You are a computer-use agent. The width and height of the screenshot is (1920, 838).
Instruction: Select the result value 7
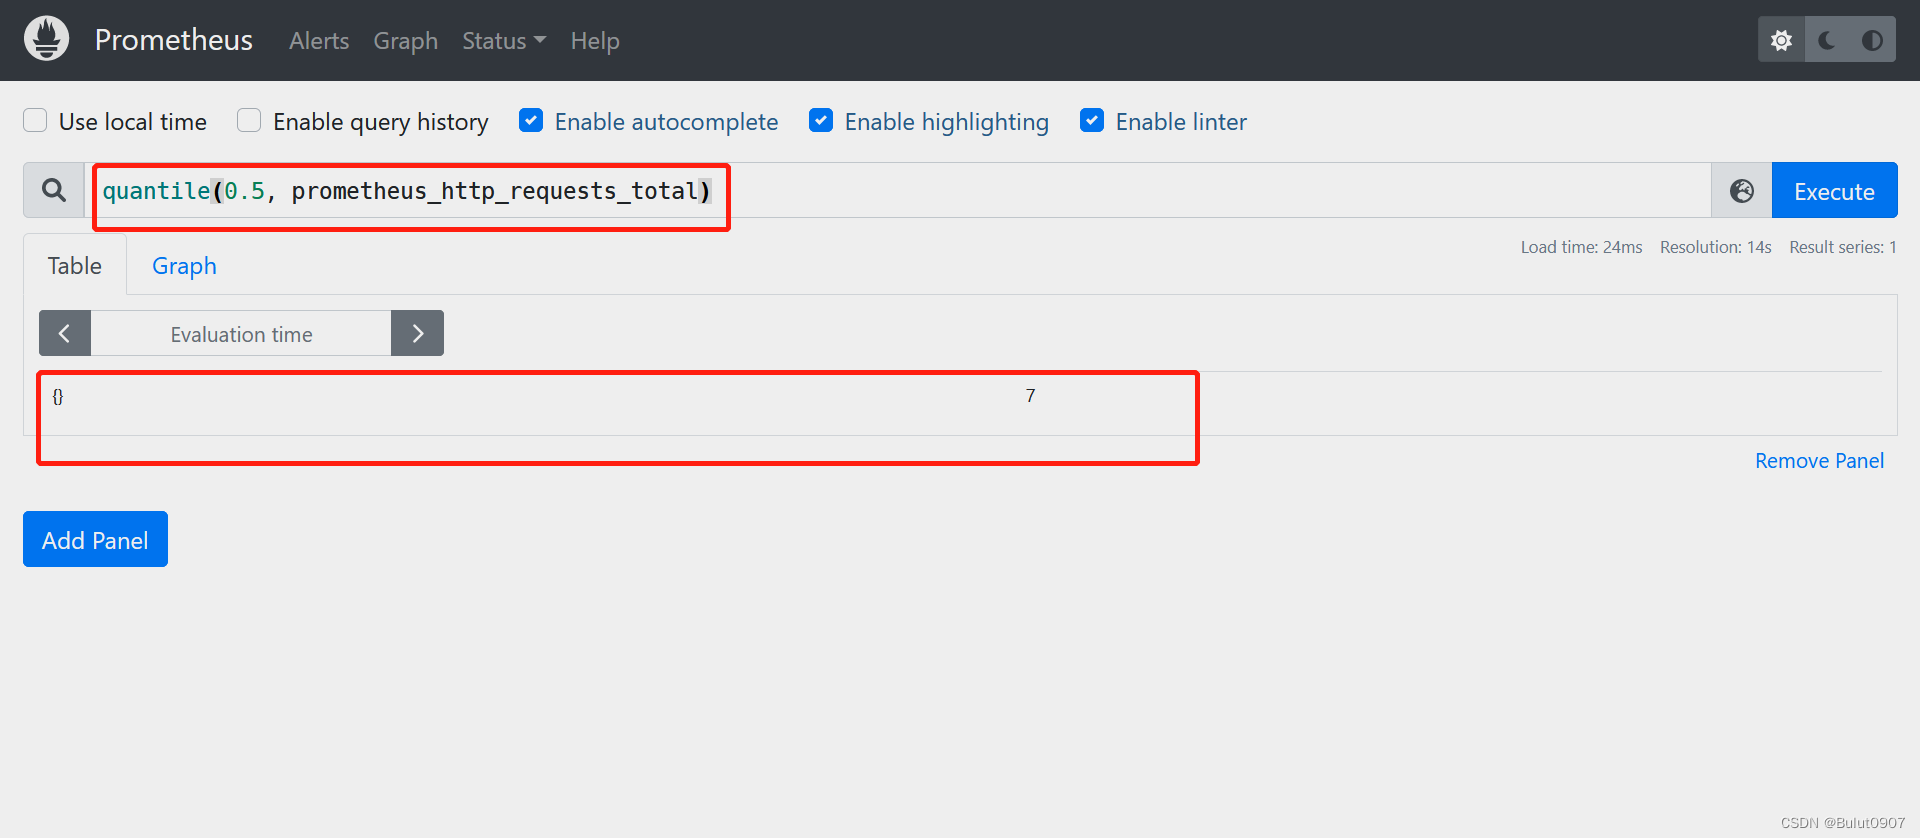(x=1030, y=396)
